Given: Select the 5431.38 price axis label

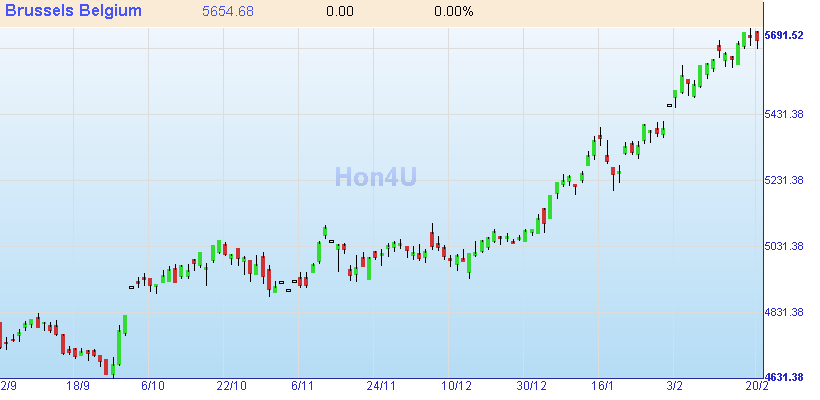Looking at the screenshot, I should (x=784, y=115).
